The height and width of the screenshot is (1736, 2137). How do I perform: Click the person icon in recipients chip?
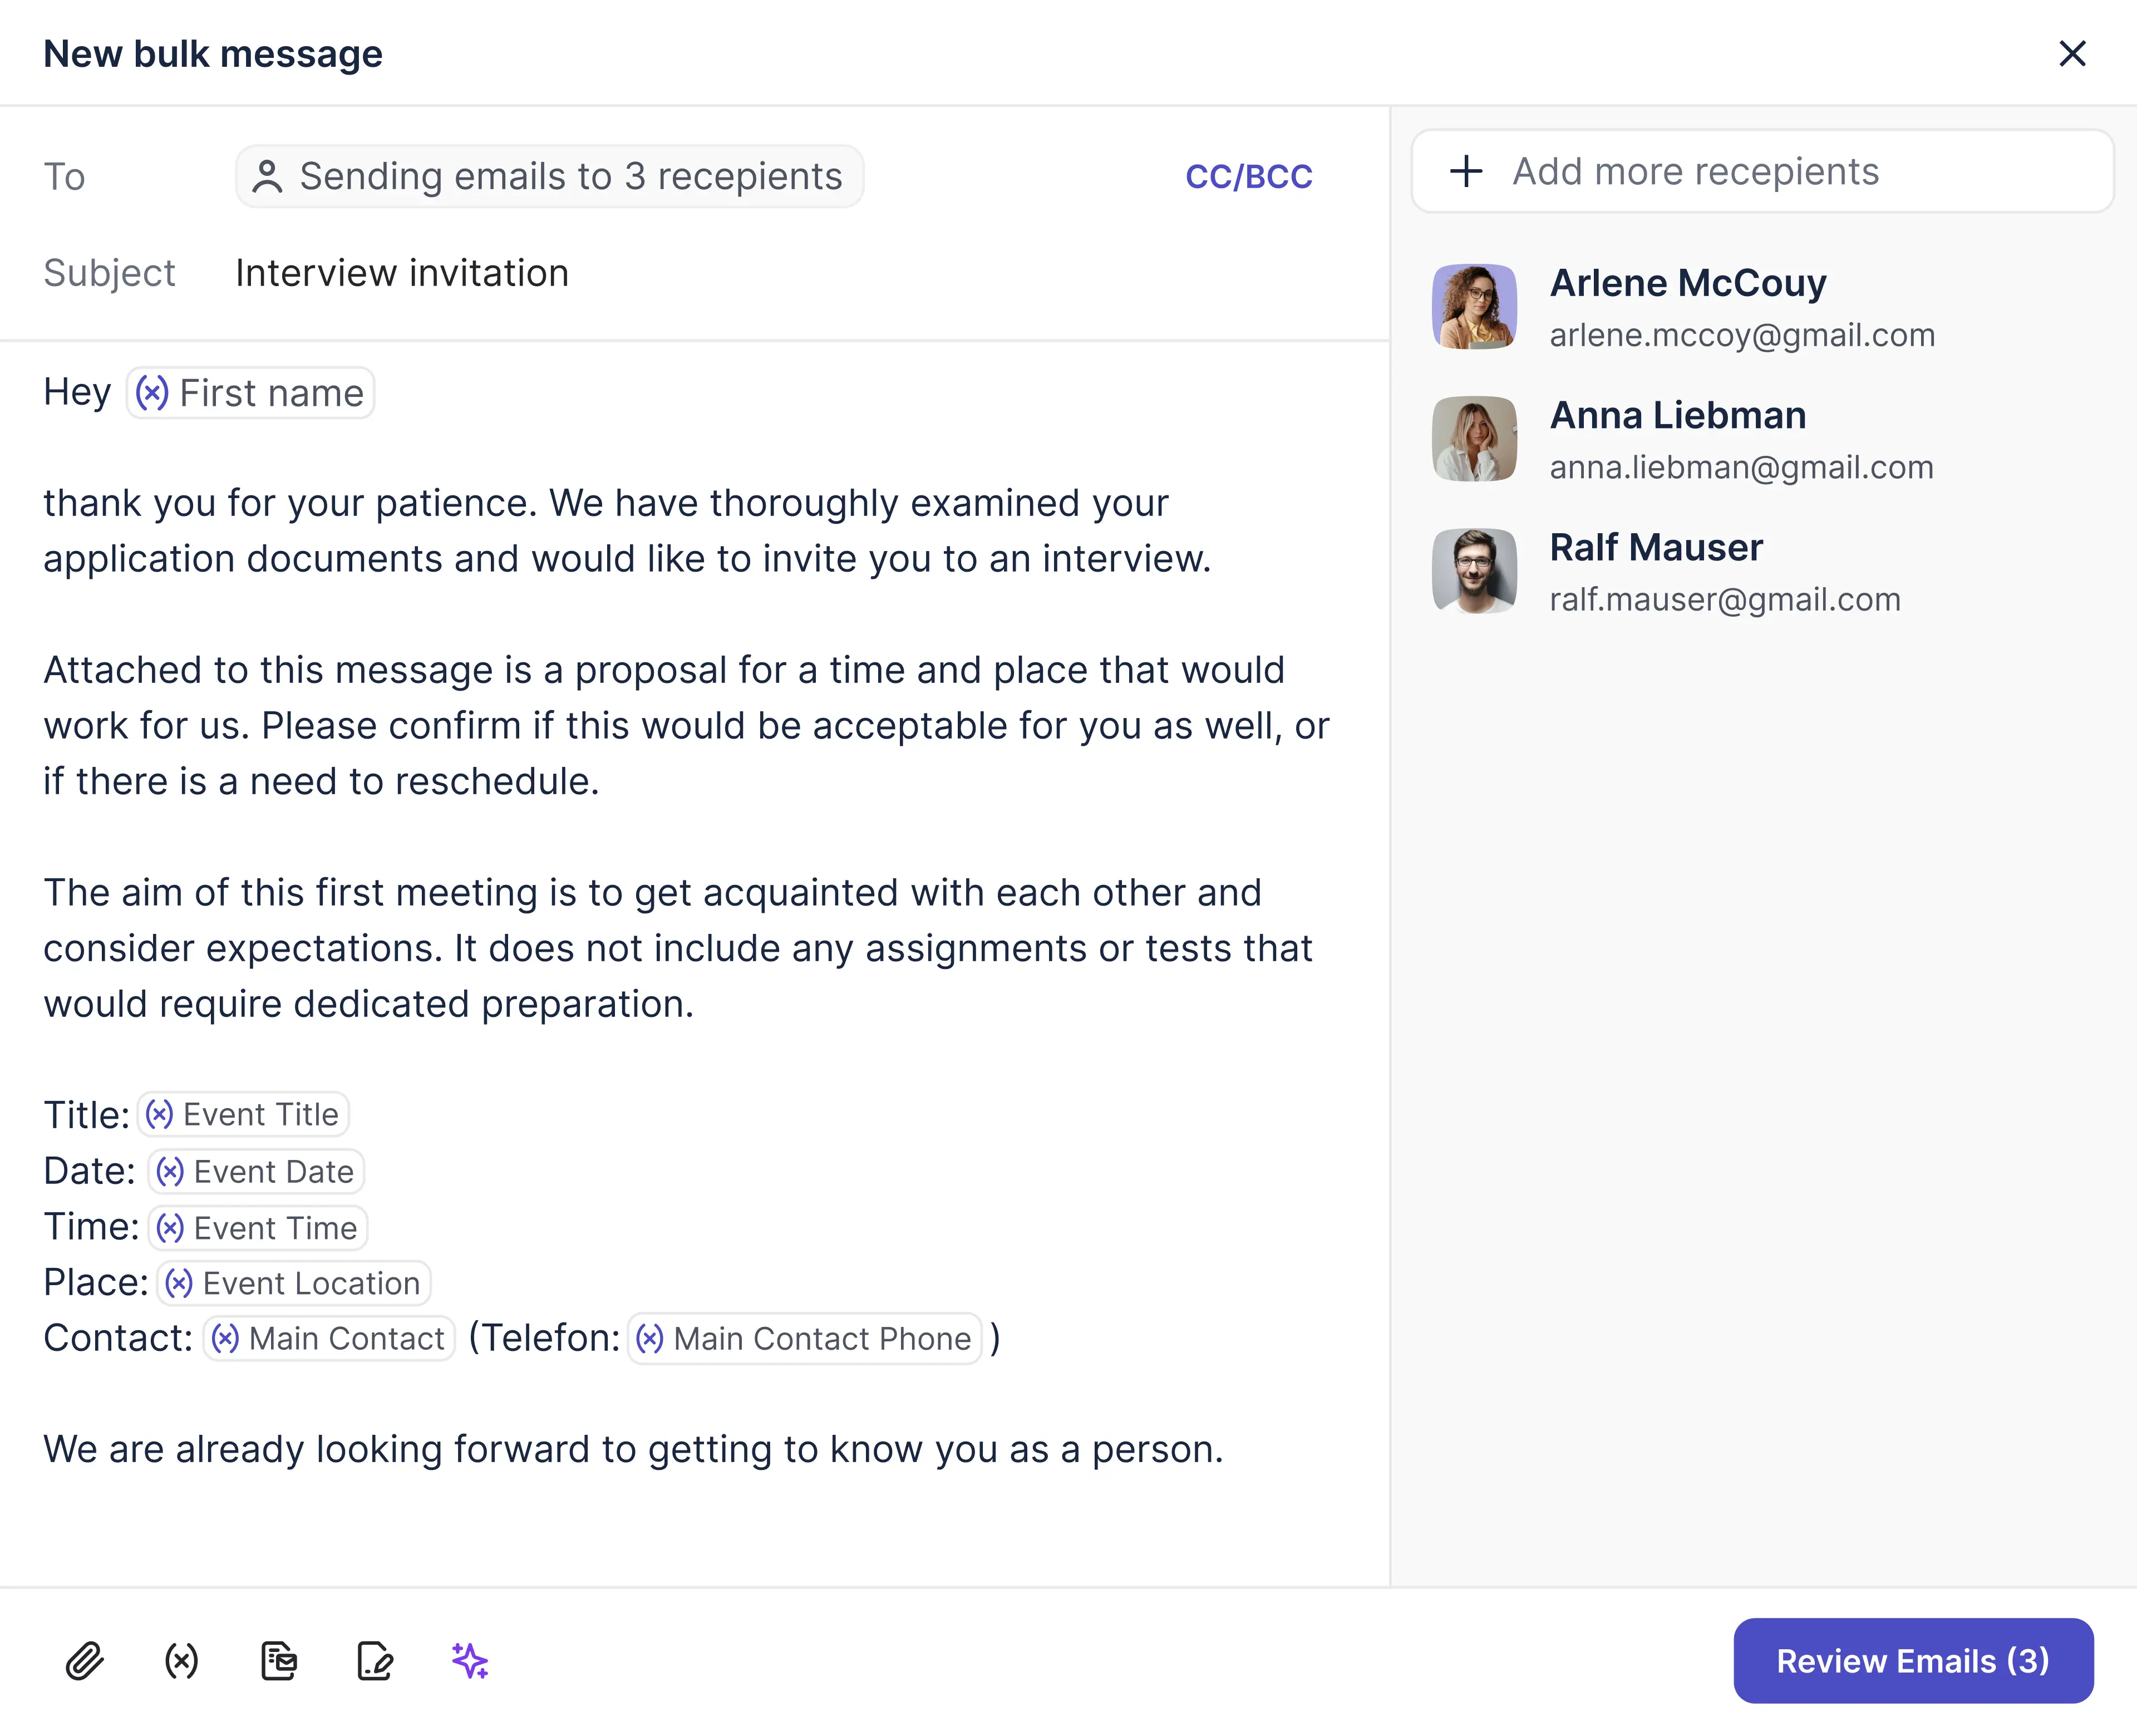pos(267,176)
